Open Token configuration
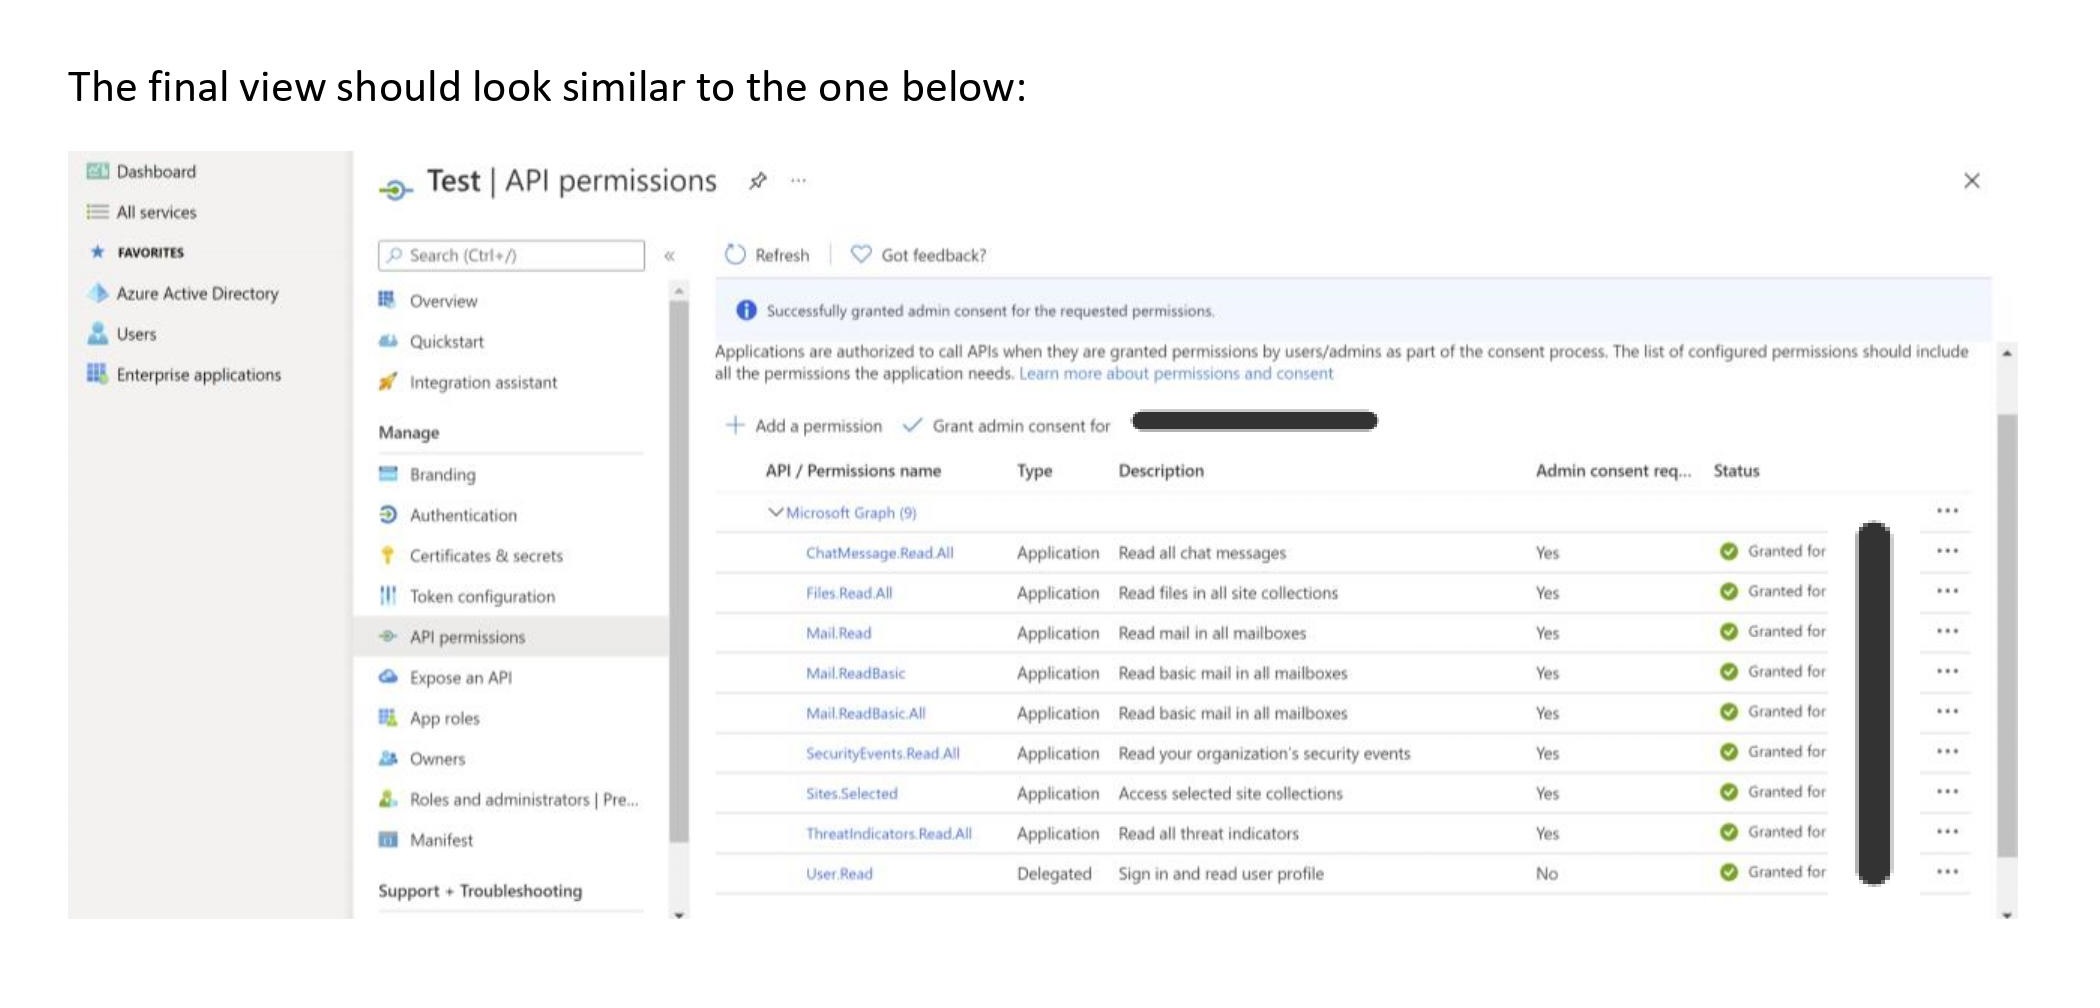Screen dimensions: 2100x1008 (x=482, y=596)
